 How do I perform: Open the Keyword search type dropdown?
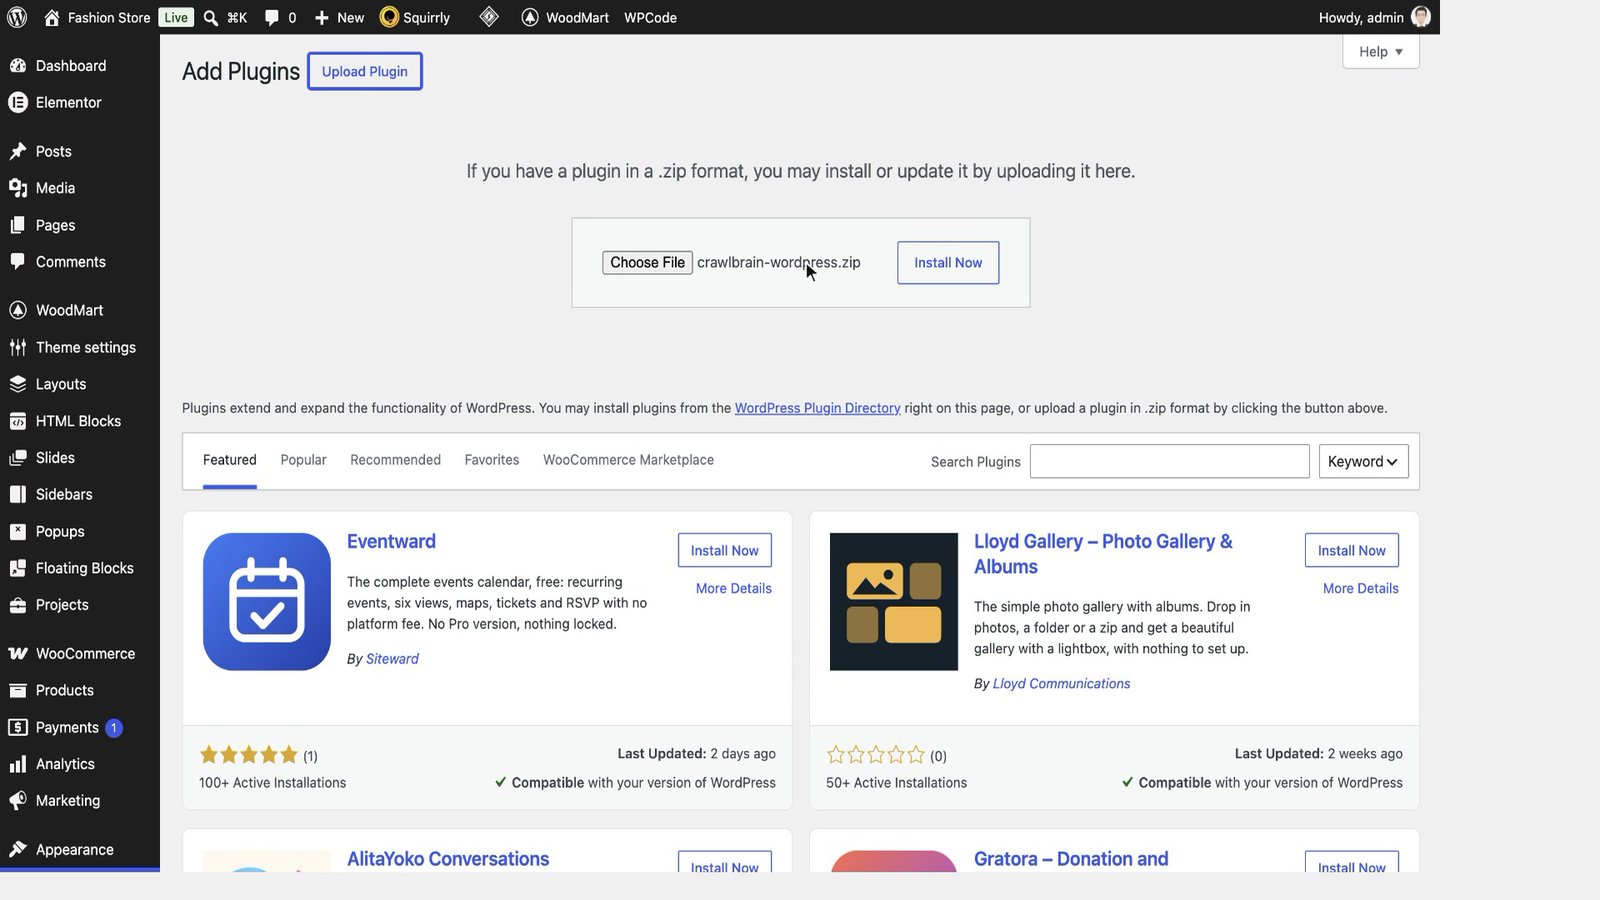click(x=1364, y=461)
